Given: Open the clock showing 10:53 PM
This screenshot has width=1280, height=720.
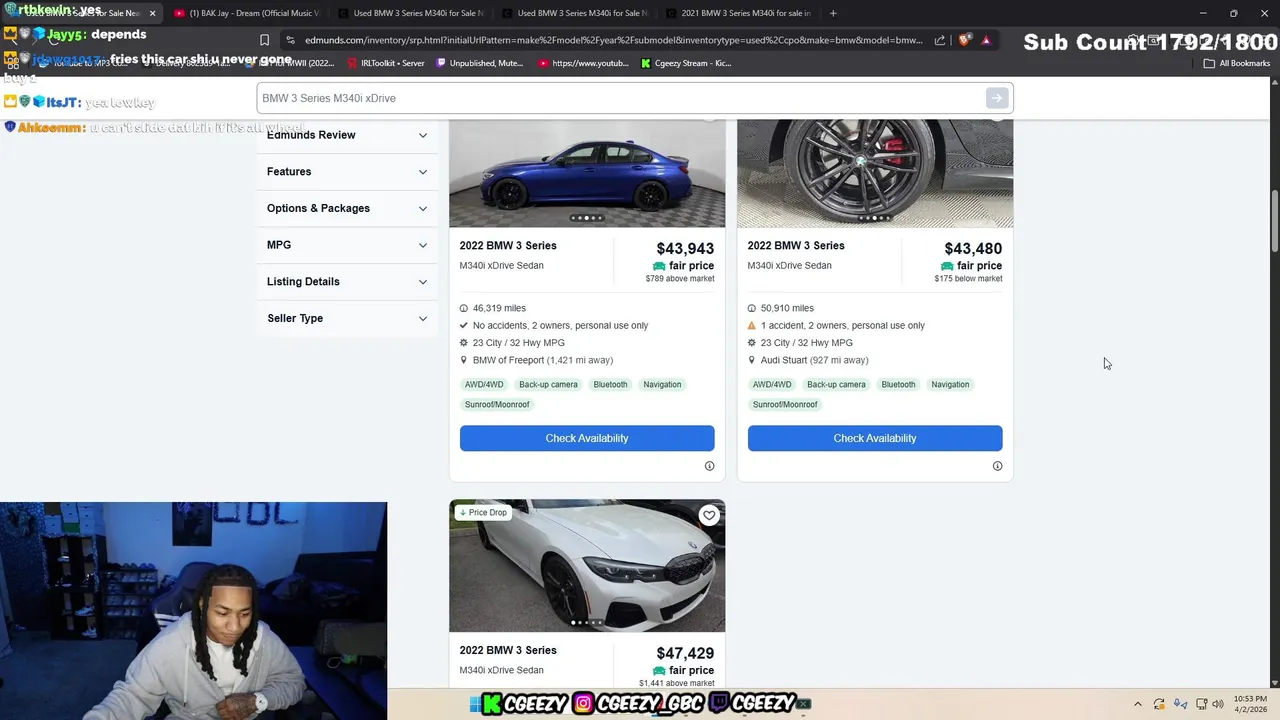Looking at the screenshot, I should click(x=1249, y=703).
